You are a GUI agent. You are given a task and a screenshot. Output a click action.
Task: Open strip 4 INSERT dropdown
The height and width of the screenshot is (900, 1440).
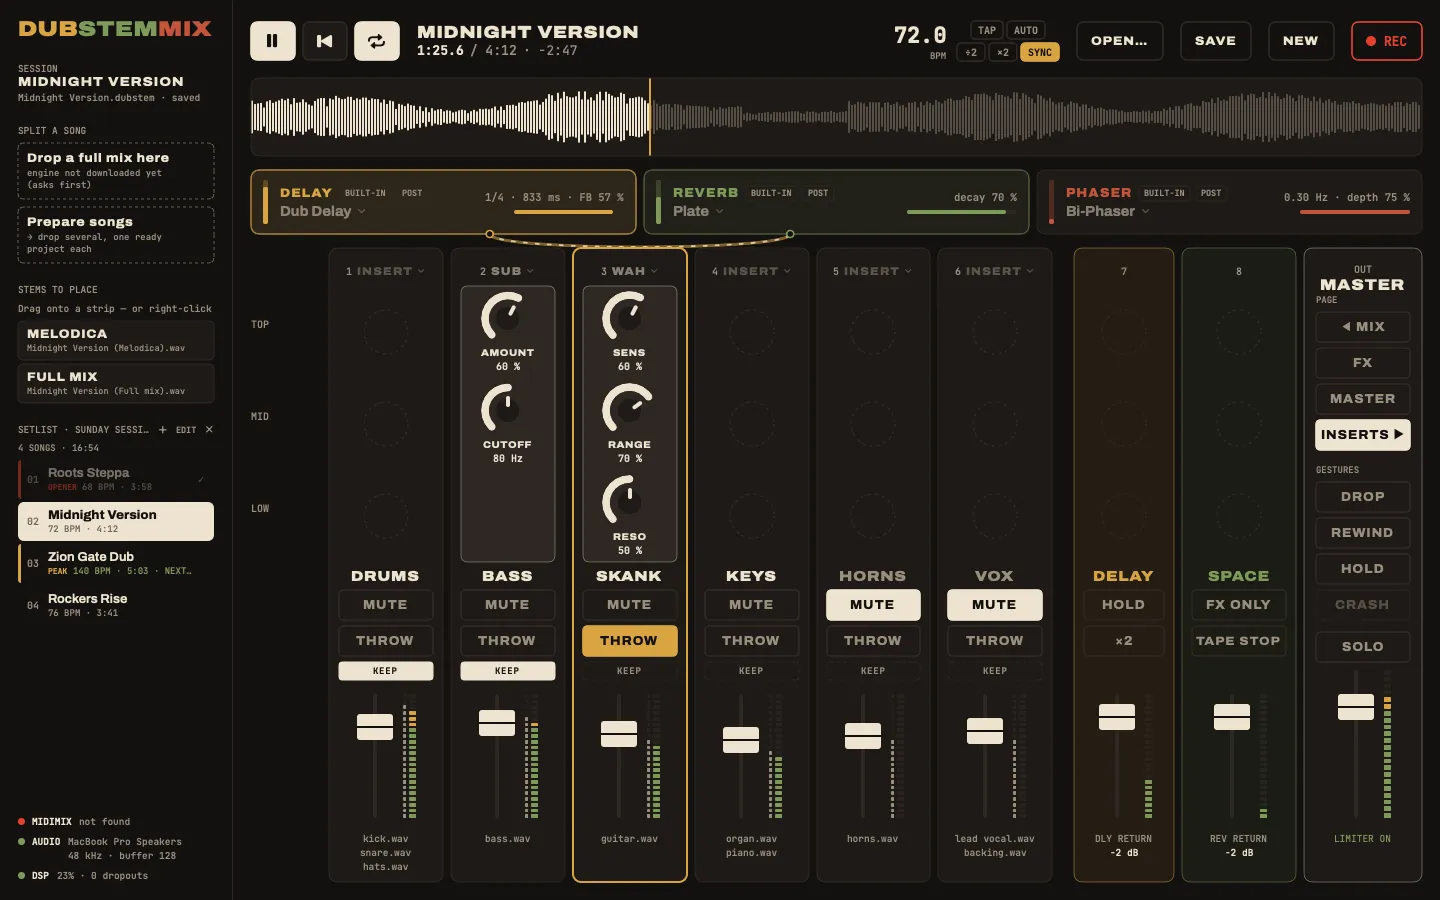(751, 271)
